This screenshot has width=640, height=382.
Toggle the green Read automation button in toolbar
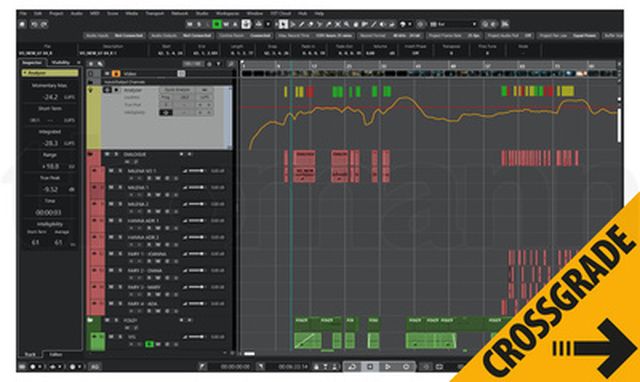point(217,24)
